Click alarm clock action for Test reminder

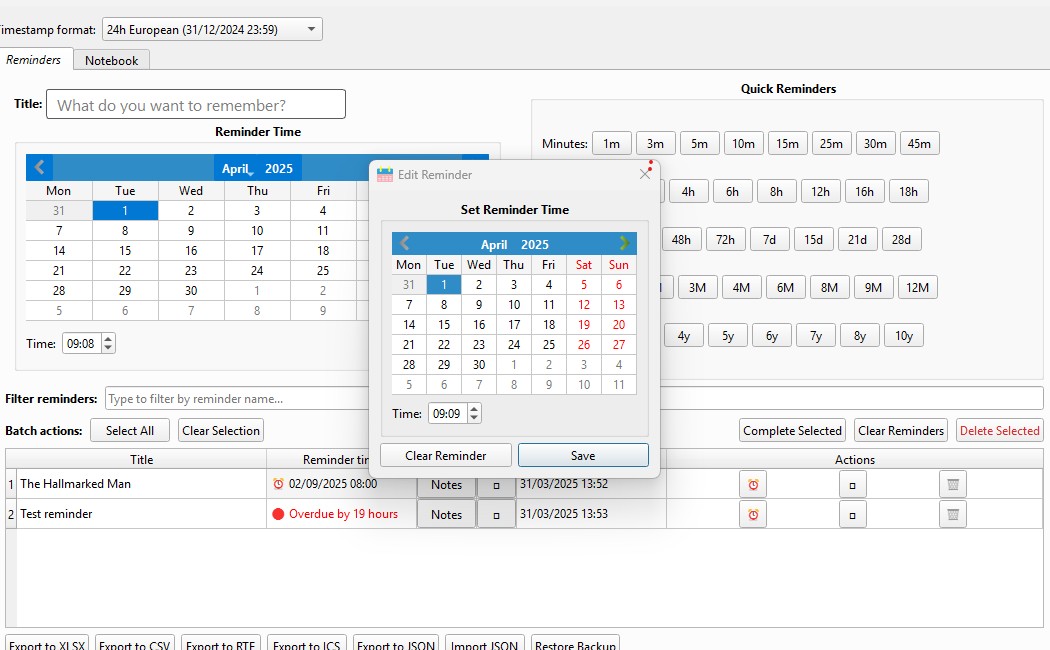753,515
